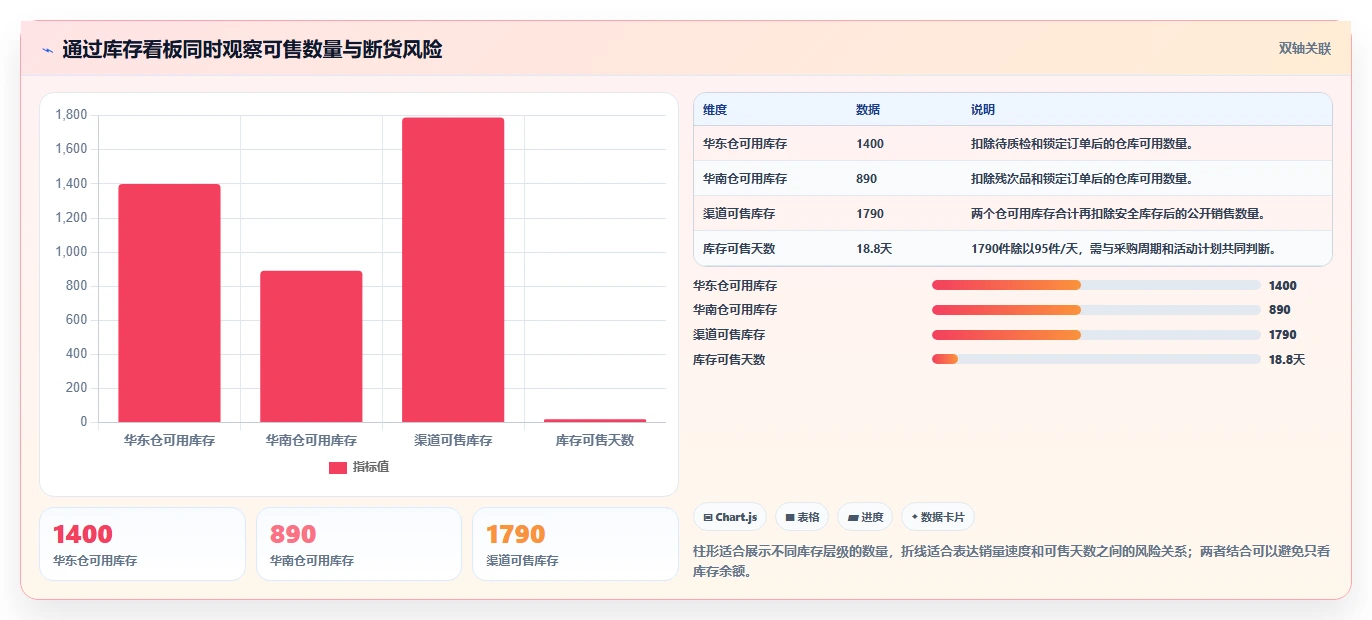The image size is (1372, 620).
Task: Click 库存可售天数 label in progress list
Action: [x=729, y=360]
